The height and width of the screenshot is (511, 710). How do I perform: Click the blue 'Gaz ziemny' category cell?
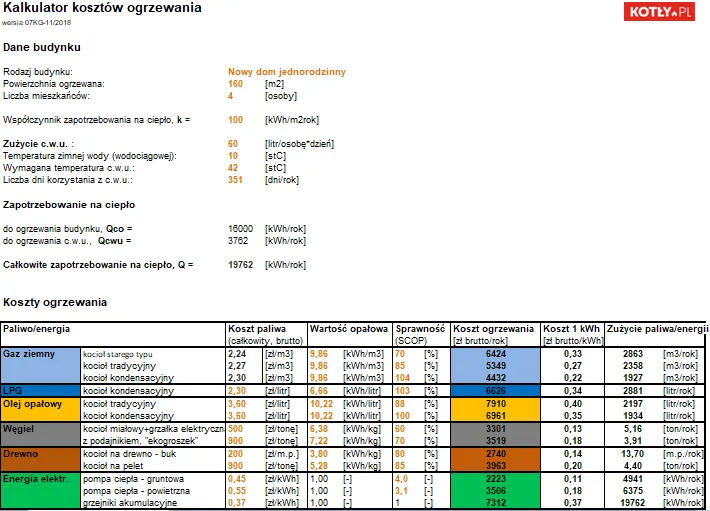[40, 365]
